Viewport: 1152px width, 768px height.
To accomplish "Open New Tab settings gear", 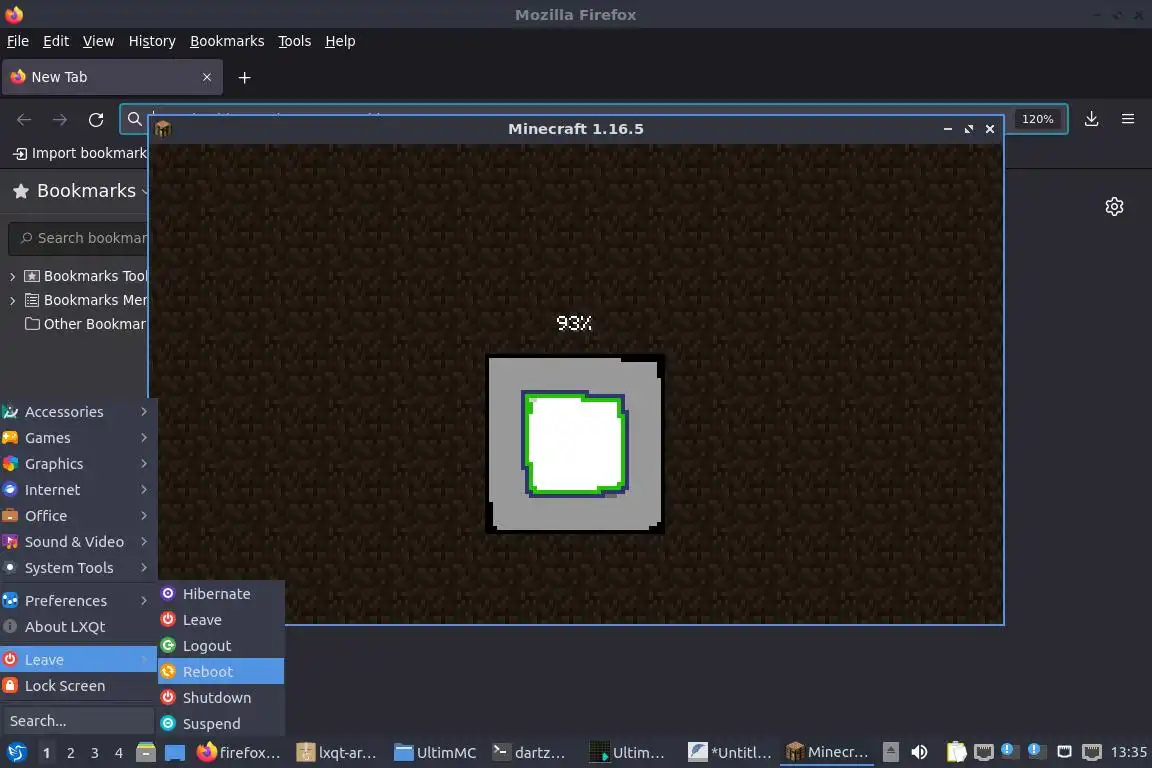I will coord(1114,207).
